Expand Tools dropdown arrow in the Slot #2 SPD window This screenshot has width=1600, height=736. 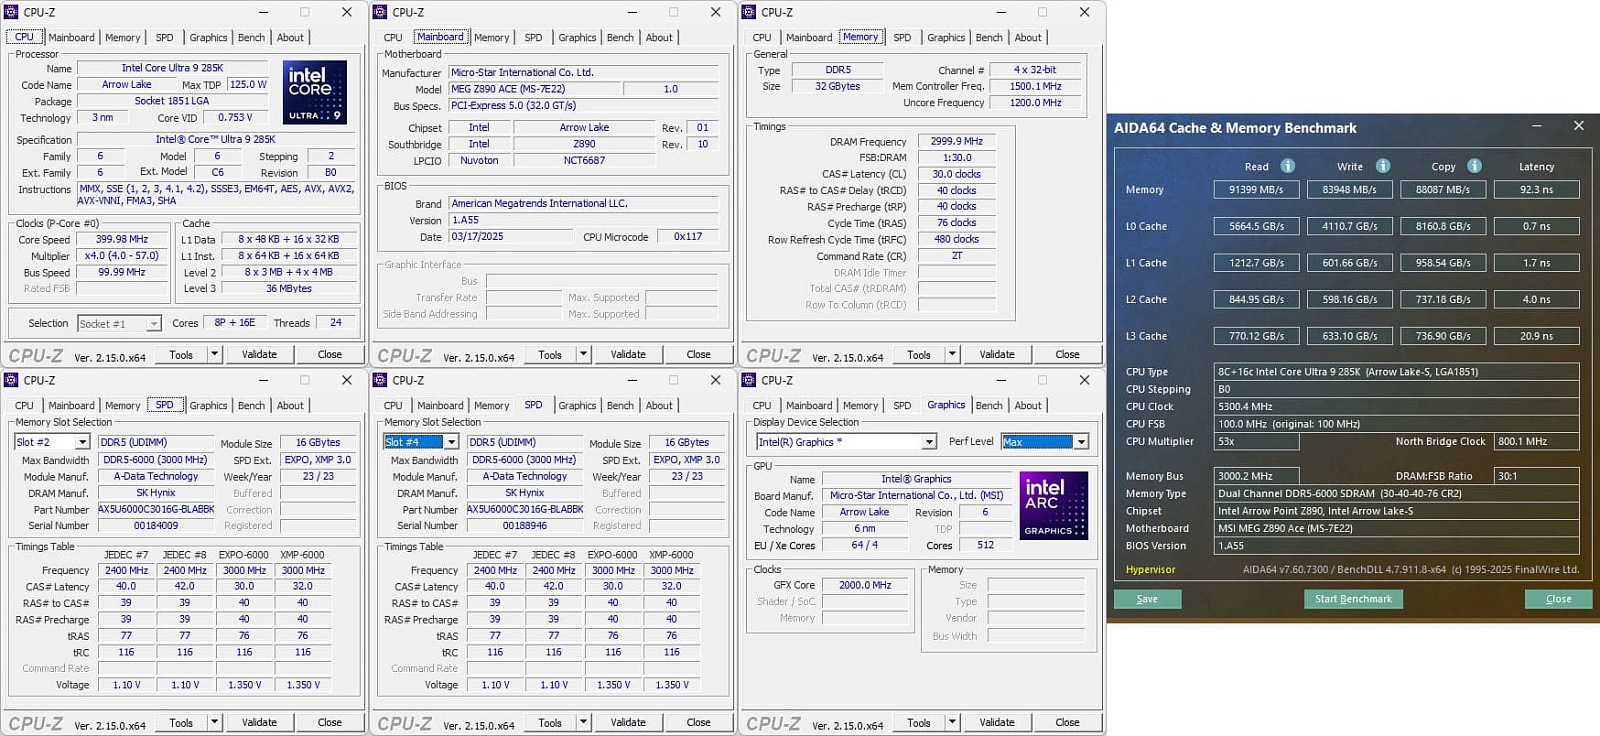click(x=214, y=722)
